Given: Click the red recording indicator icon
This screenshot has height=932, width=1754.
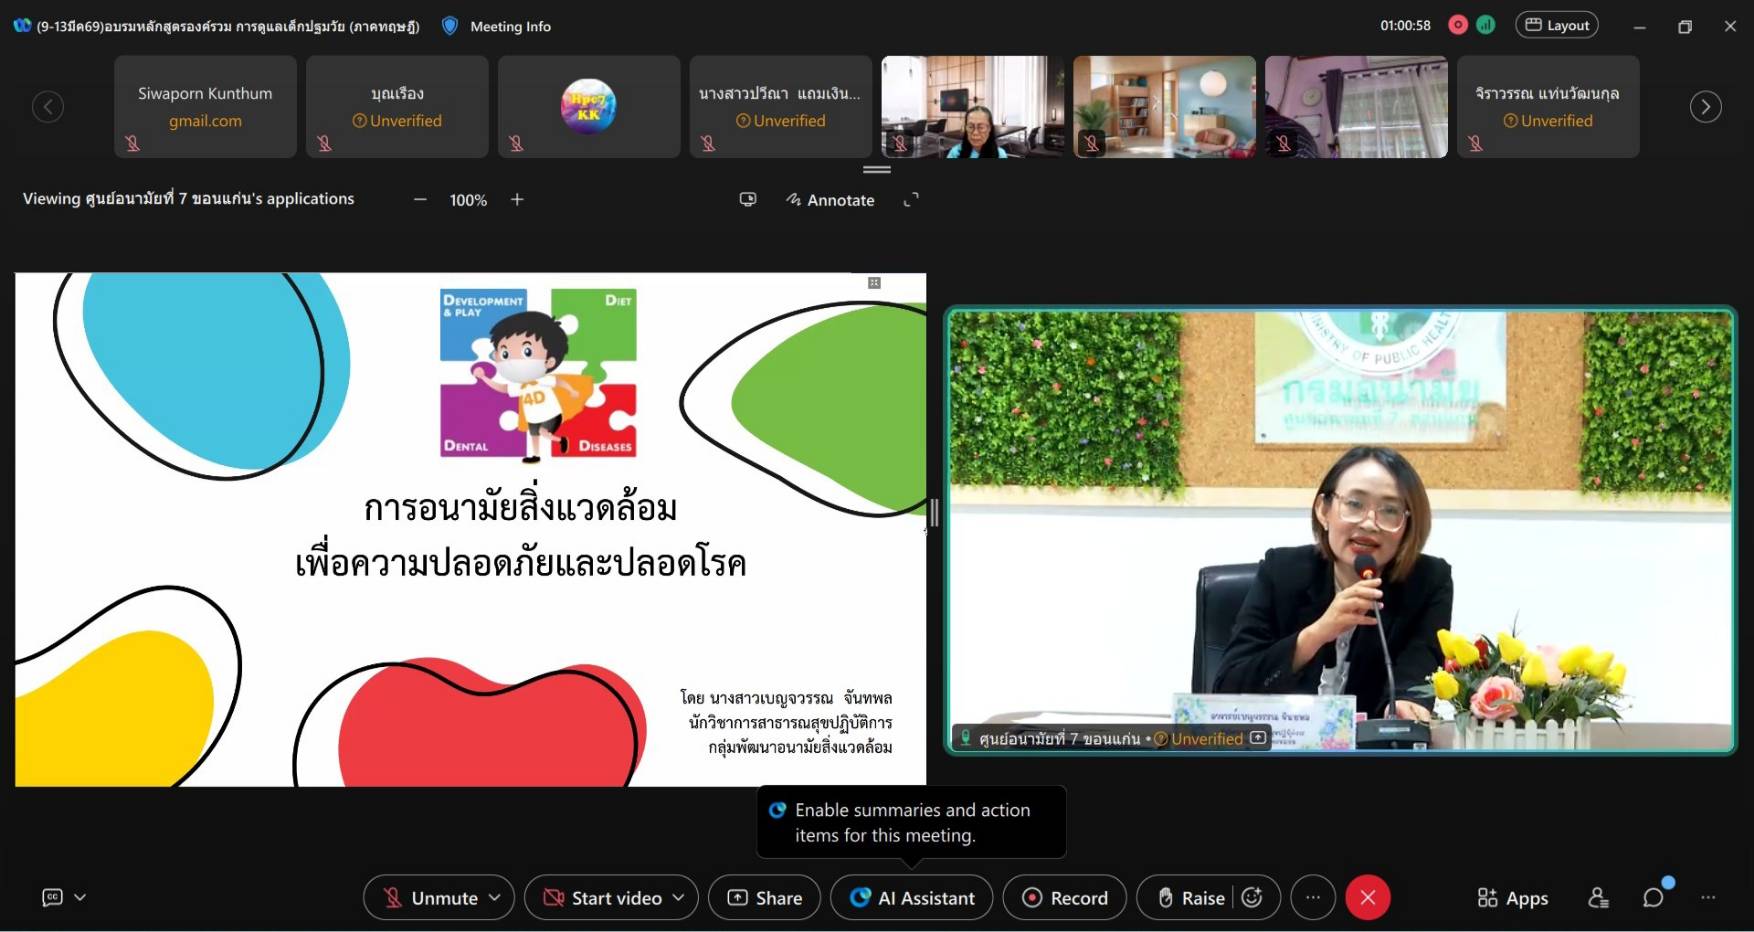Looking at the screenshot, I should [1458, 25].
